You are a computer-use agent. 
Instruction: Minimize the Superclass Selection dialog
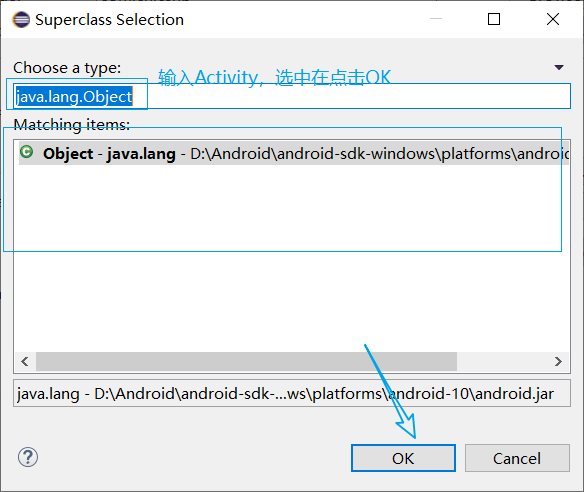point(436,18)
